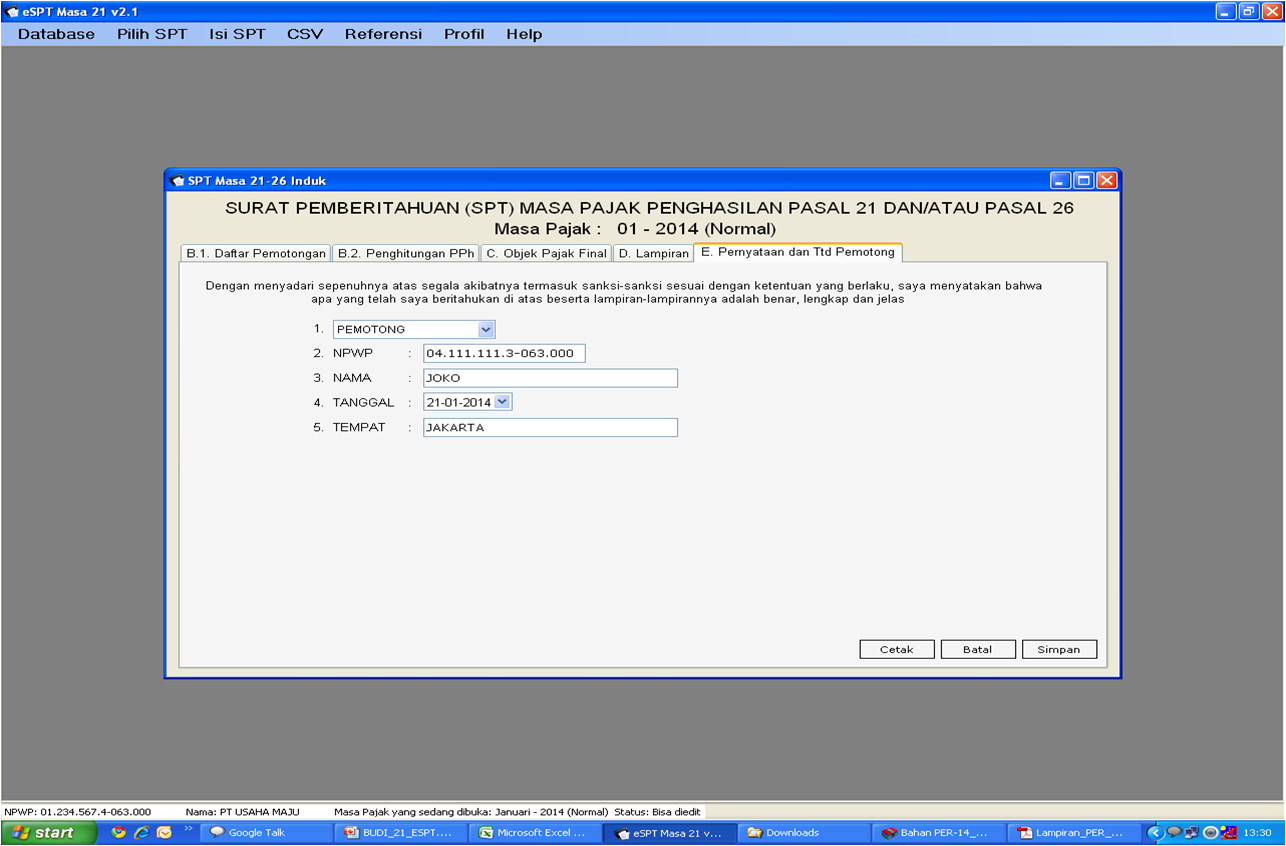1286x846 pixels.
Task: Click the NAMA field containing JOKO
Action: tap(550, 378)
